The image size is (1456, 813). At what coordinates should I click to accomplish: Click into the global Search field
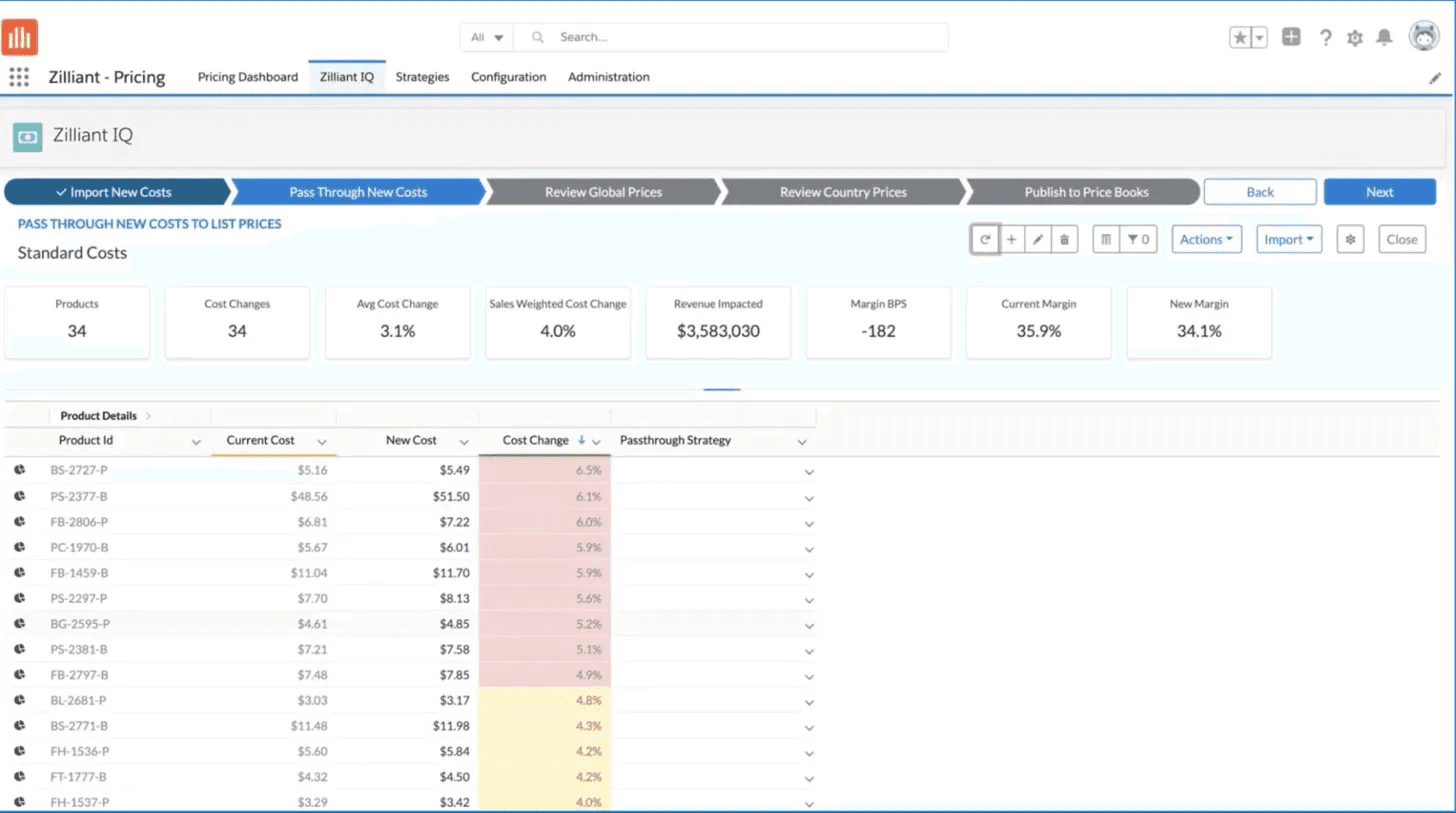[x=730, y=37]
